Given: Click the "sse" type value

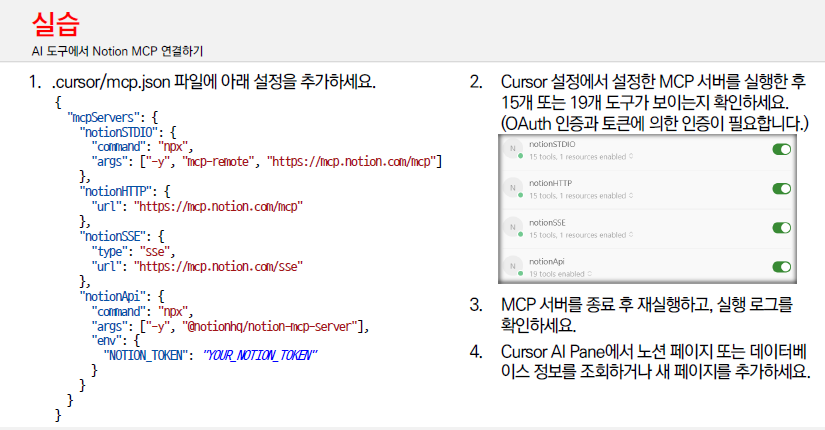Looking at the screenshot, I should click(154, 252).
